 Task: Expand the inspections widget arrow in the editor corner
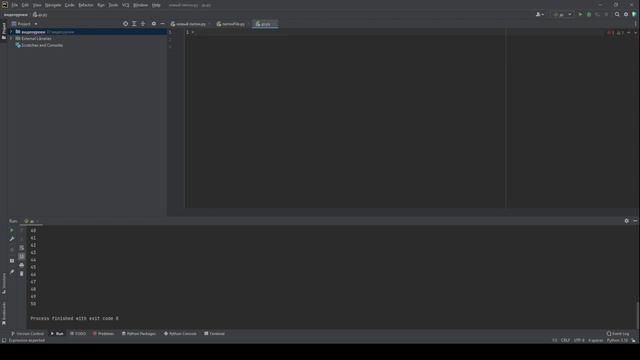point(636,33)
